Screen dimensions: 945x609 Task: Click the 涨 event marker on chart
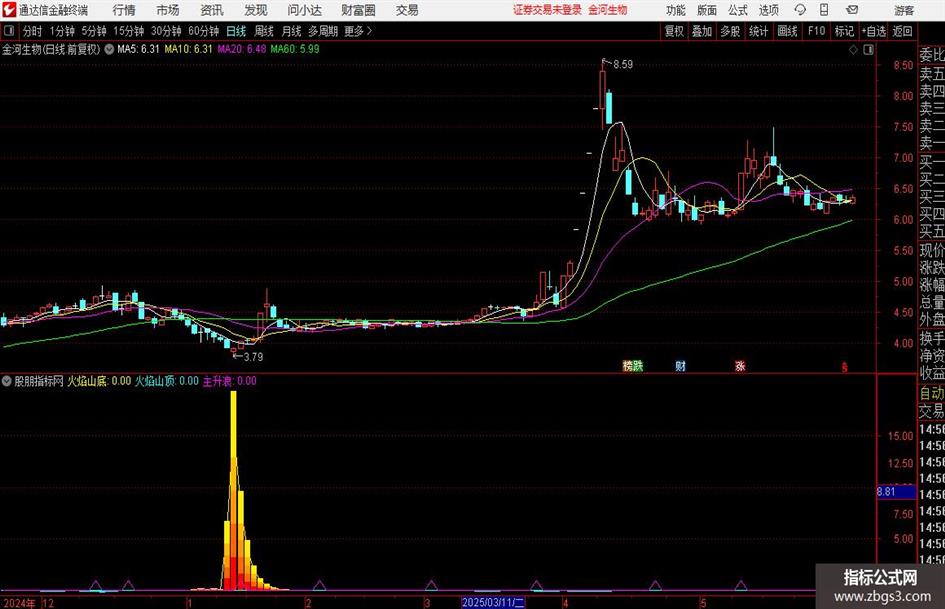tap(740, 365)
